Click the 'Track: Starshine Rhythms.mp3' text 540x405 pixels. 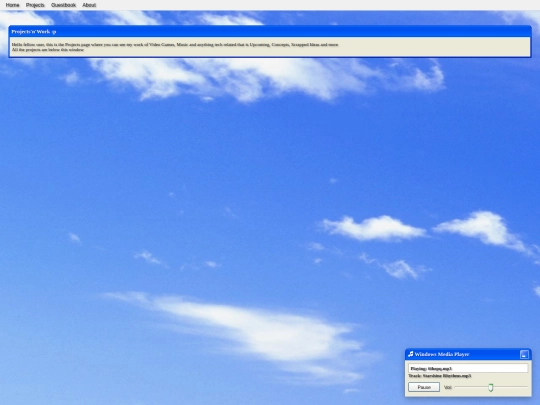tap(440, 376)
